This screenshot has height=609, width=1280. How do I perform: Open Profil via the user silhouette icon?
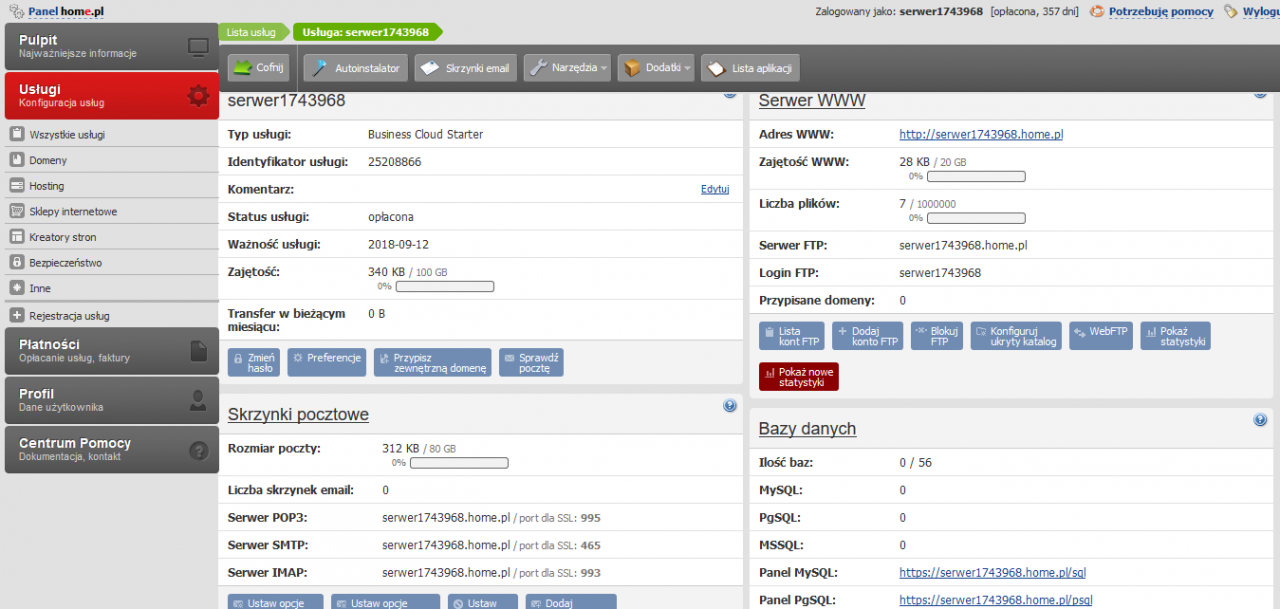198,400
